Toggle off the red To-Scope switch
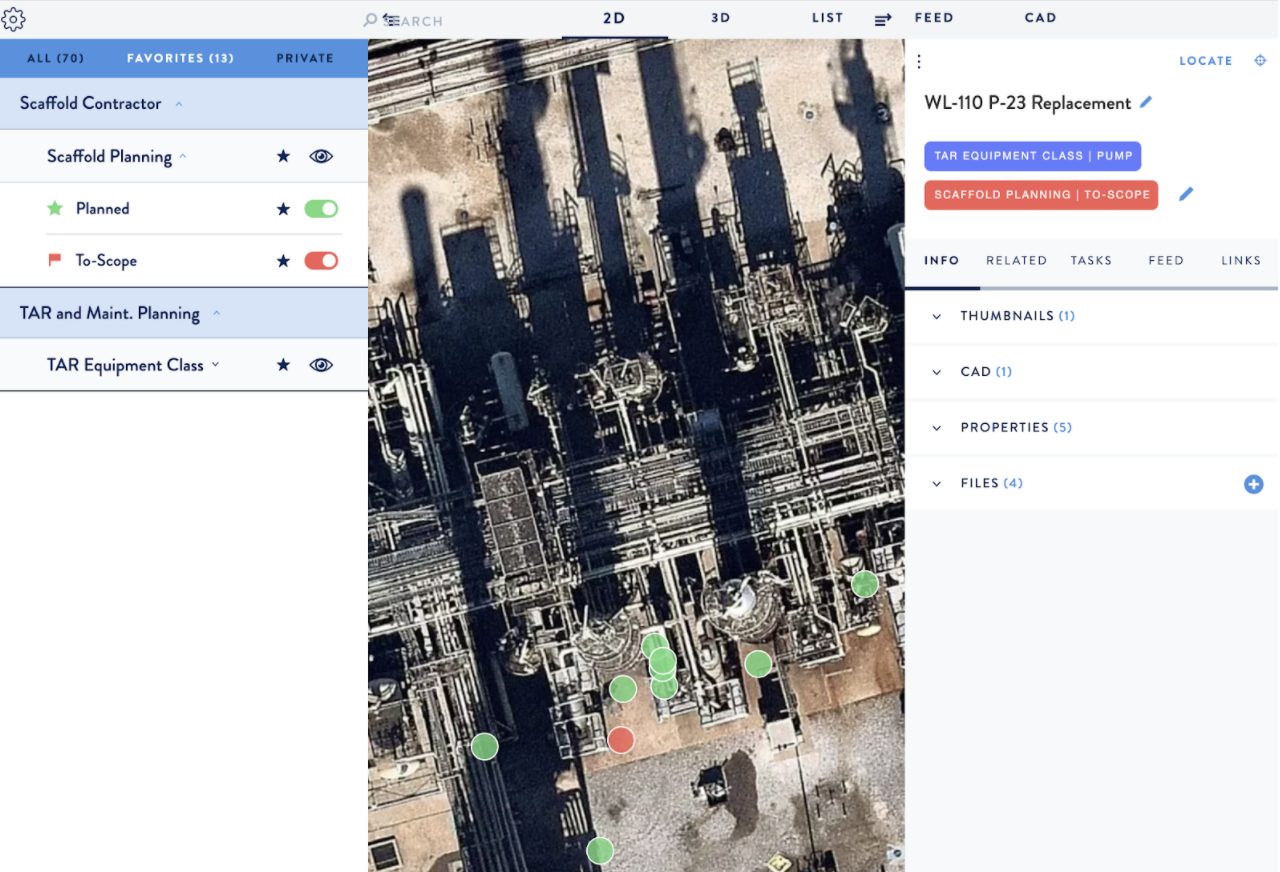The width and height of the screenshot is (1280, 872). (x=321, y=261)
